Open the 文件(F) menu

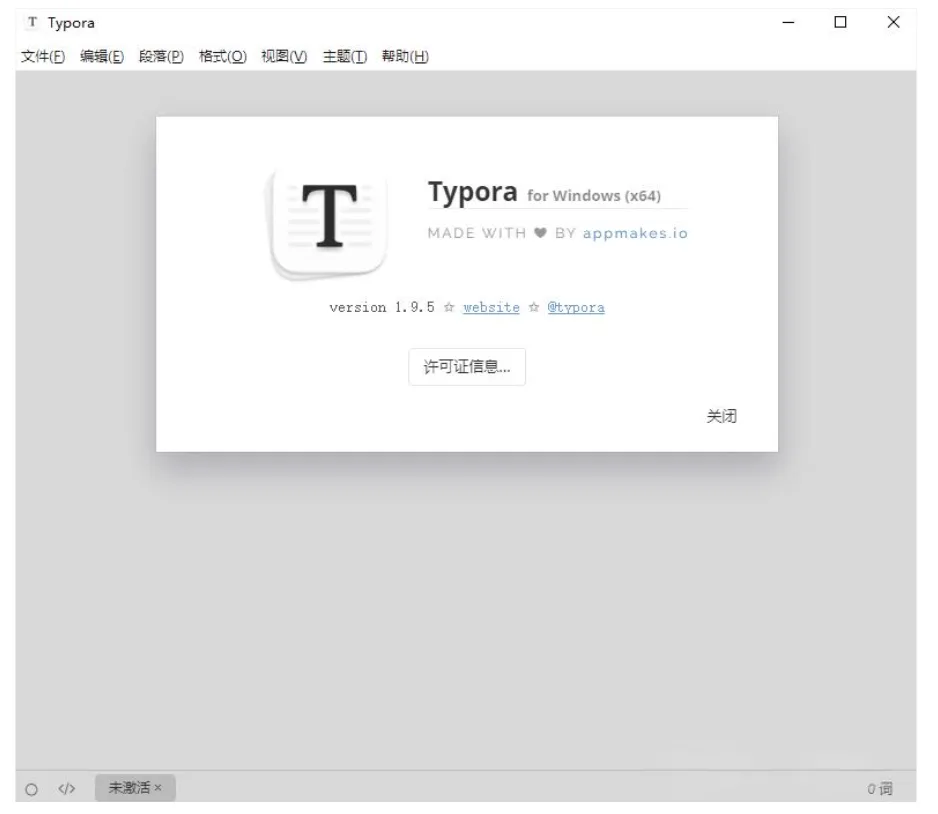point(42,56)
